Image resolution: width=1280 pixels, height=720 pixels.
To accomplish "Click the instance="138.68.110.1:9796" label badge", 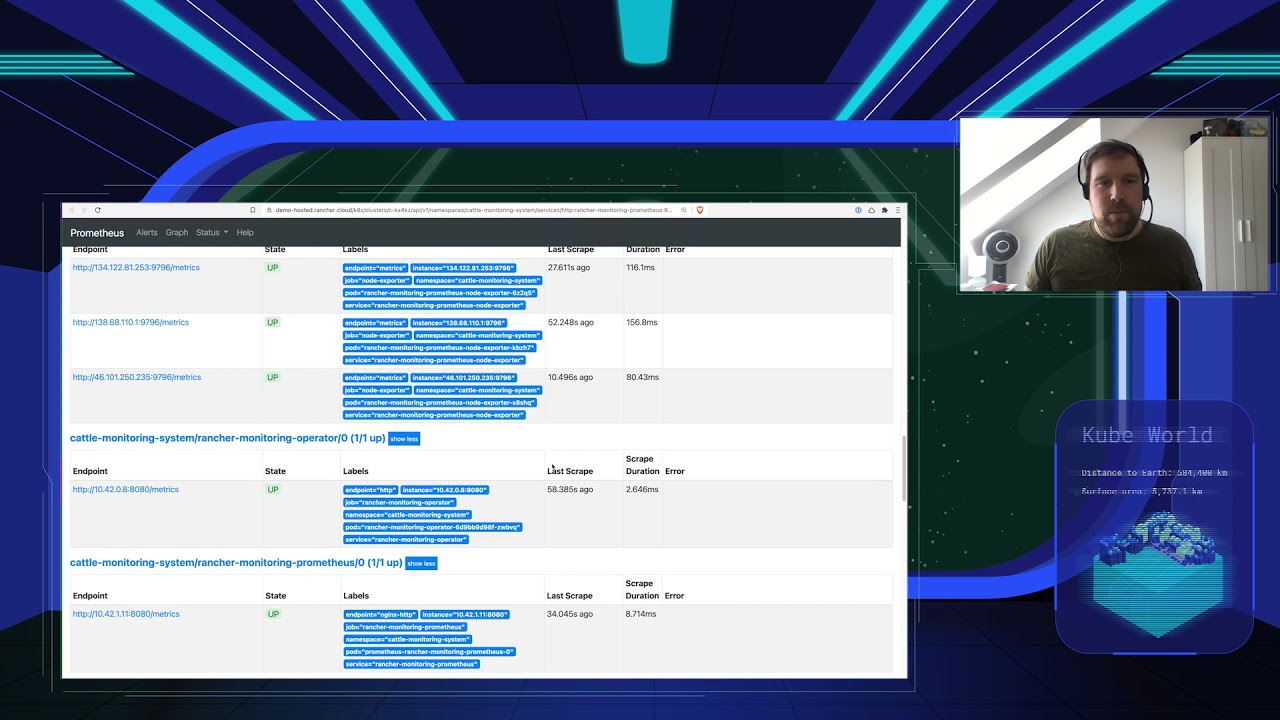I will (x=458, y=323).
